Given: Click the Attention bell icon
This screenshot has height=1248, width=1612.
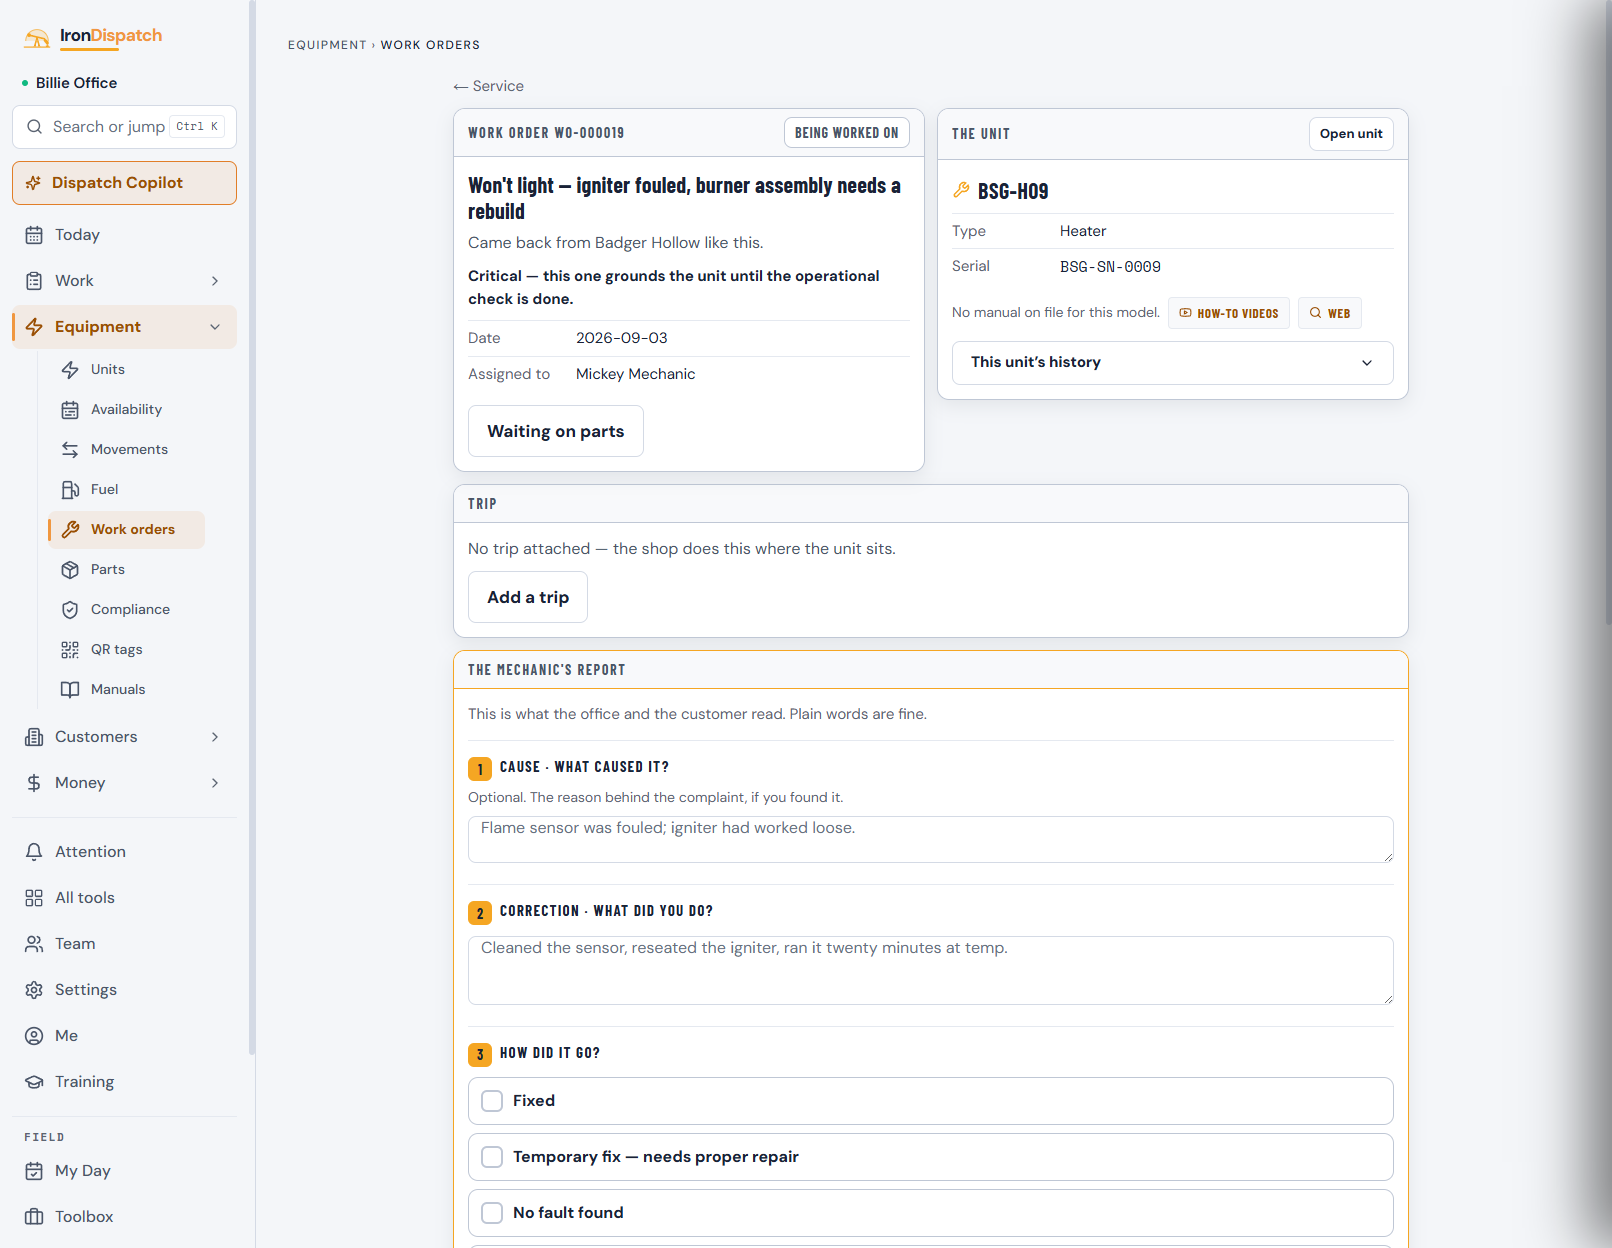Looking at the screenshot, I should [x=34, y=852].
